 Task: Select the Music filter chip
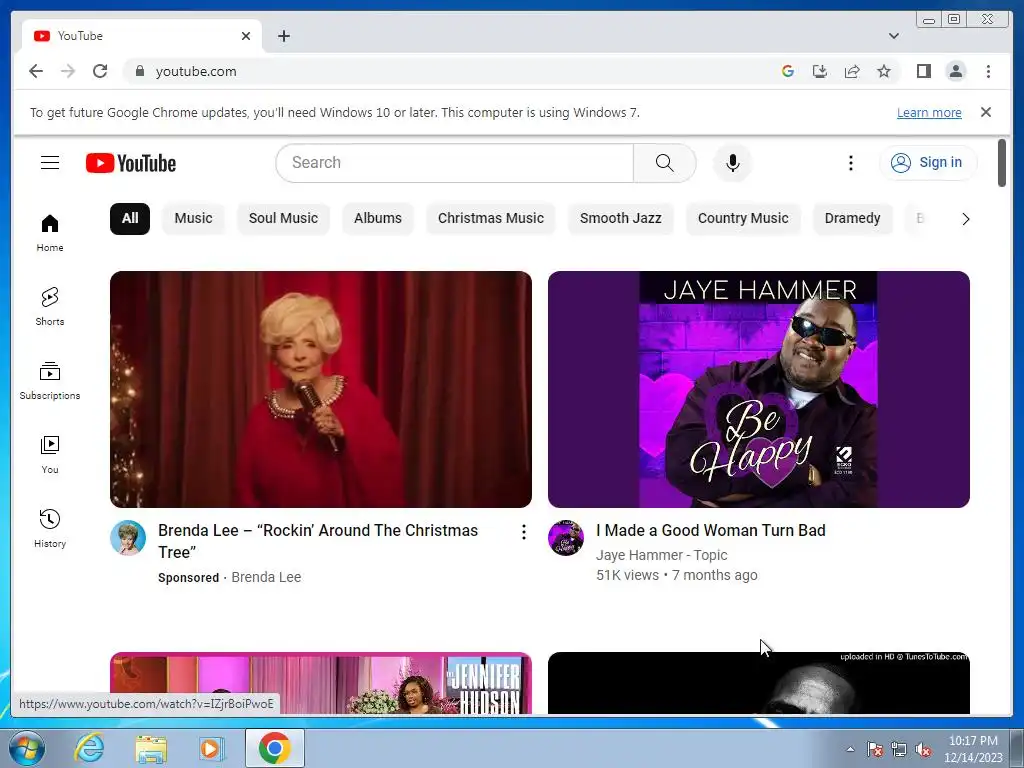[193, 218]
